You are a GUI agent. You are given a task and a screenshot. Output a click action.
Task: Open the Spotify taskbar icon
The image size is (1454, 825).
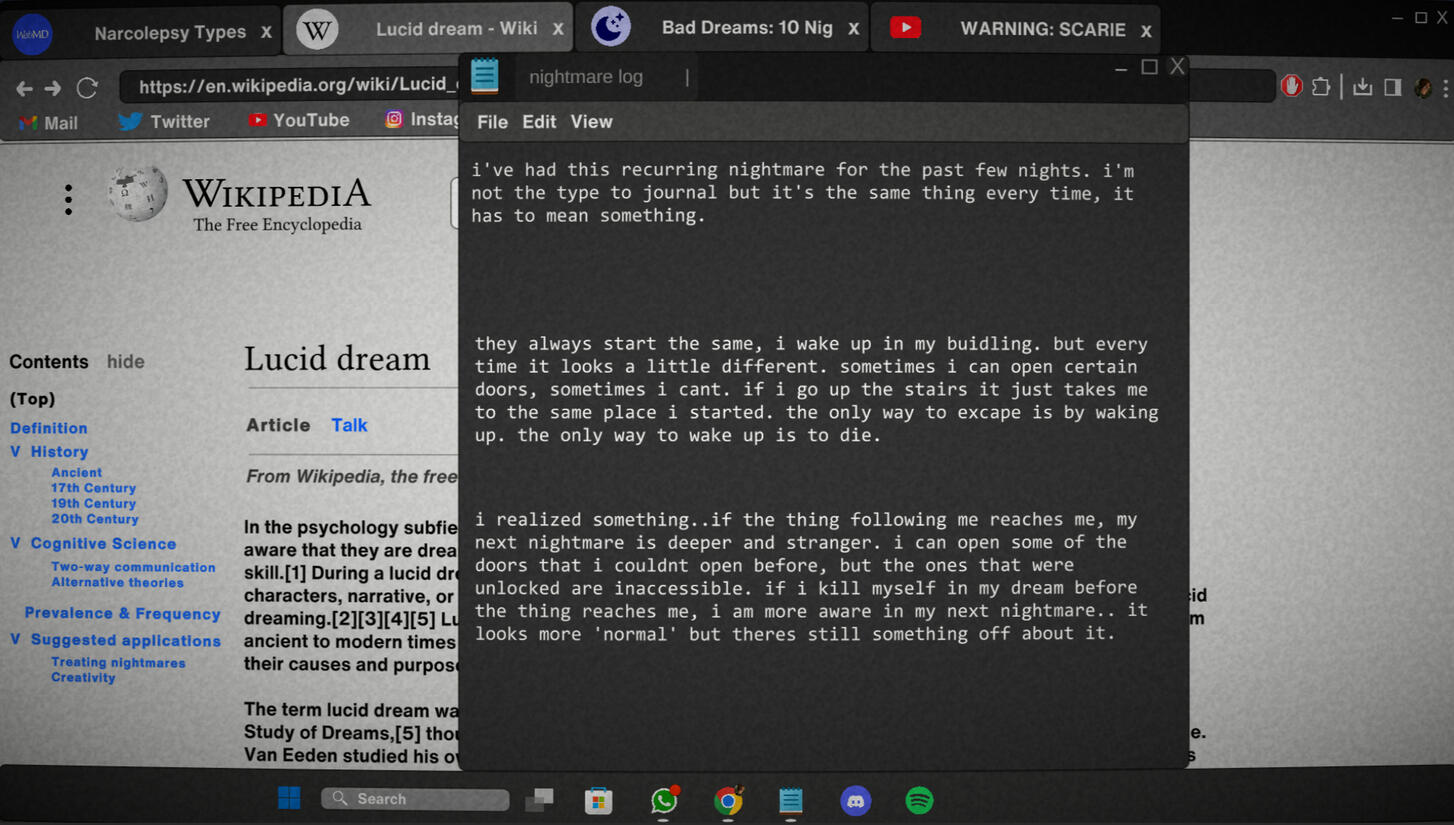point(919,800)
